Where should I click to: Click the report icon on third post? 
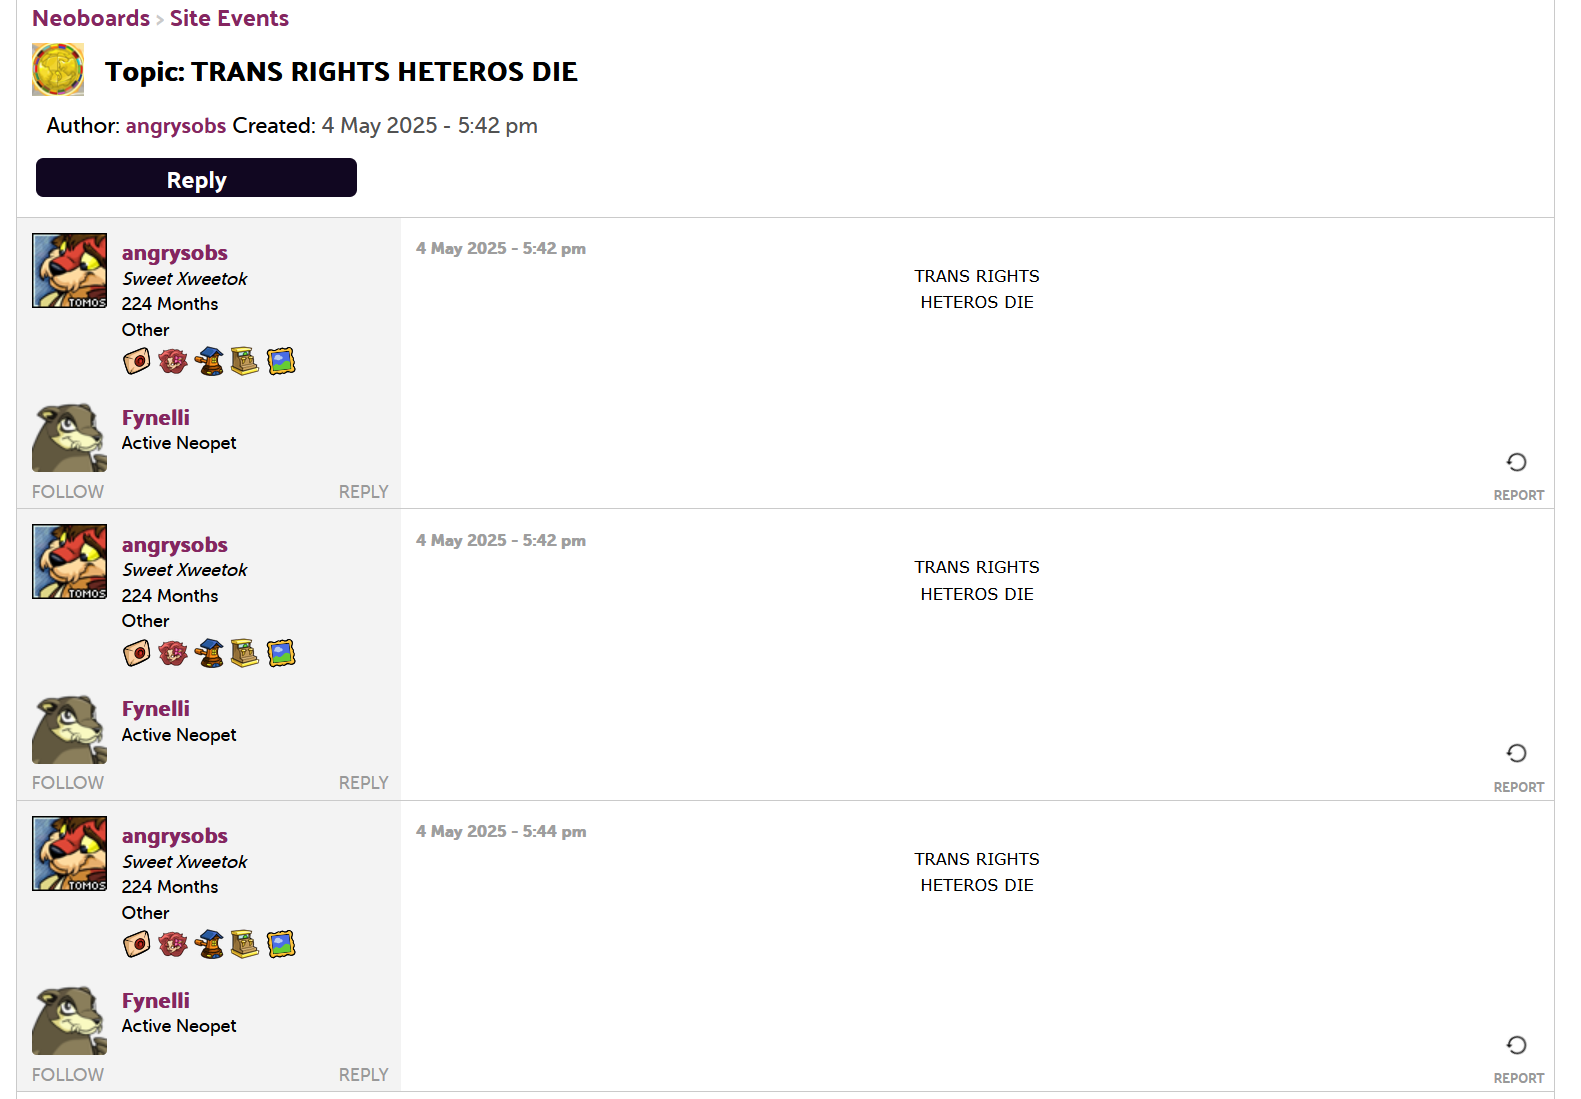[x=1517, y=1045]
